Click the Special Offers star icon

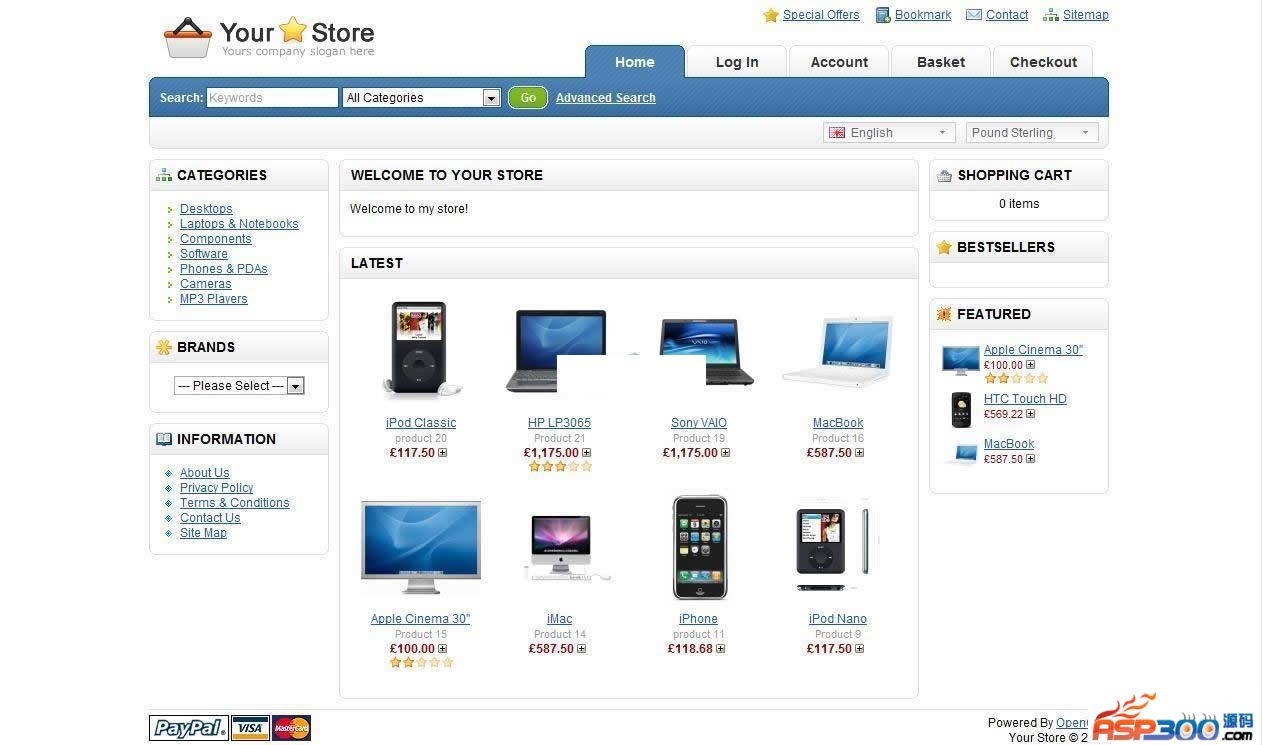(x=770, y=15)
